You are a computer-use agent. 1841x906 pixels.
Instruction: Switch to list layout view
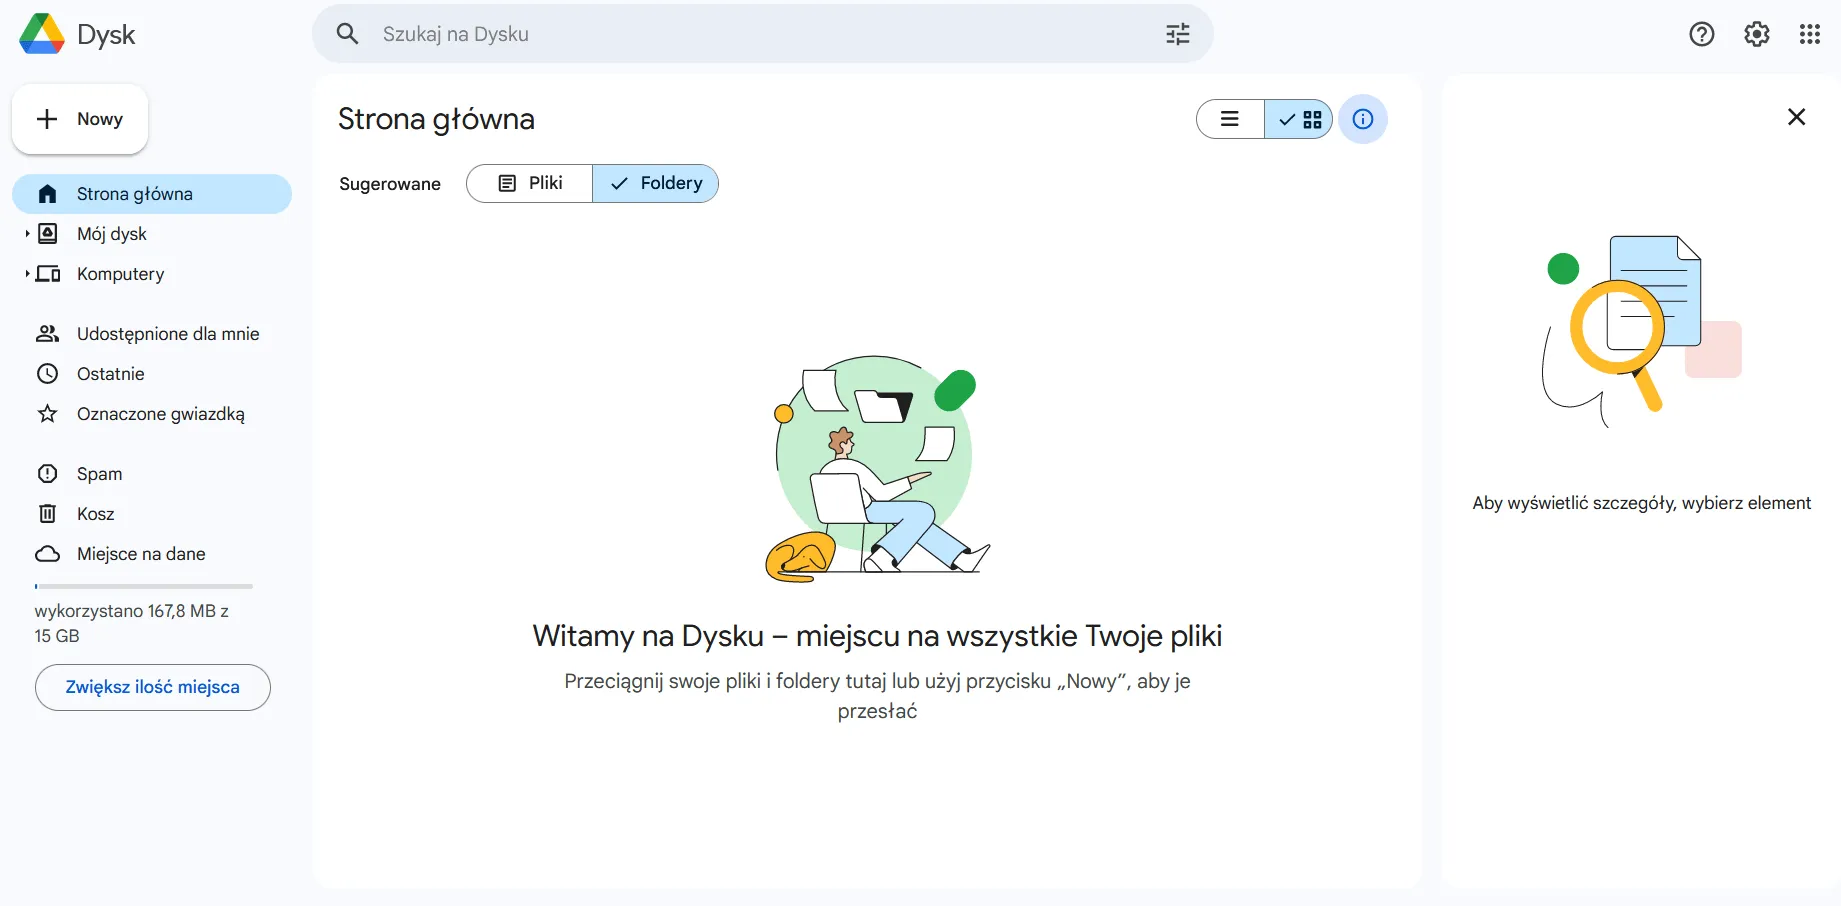pyautogui.click(x=1231, y=119)
